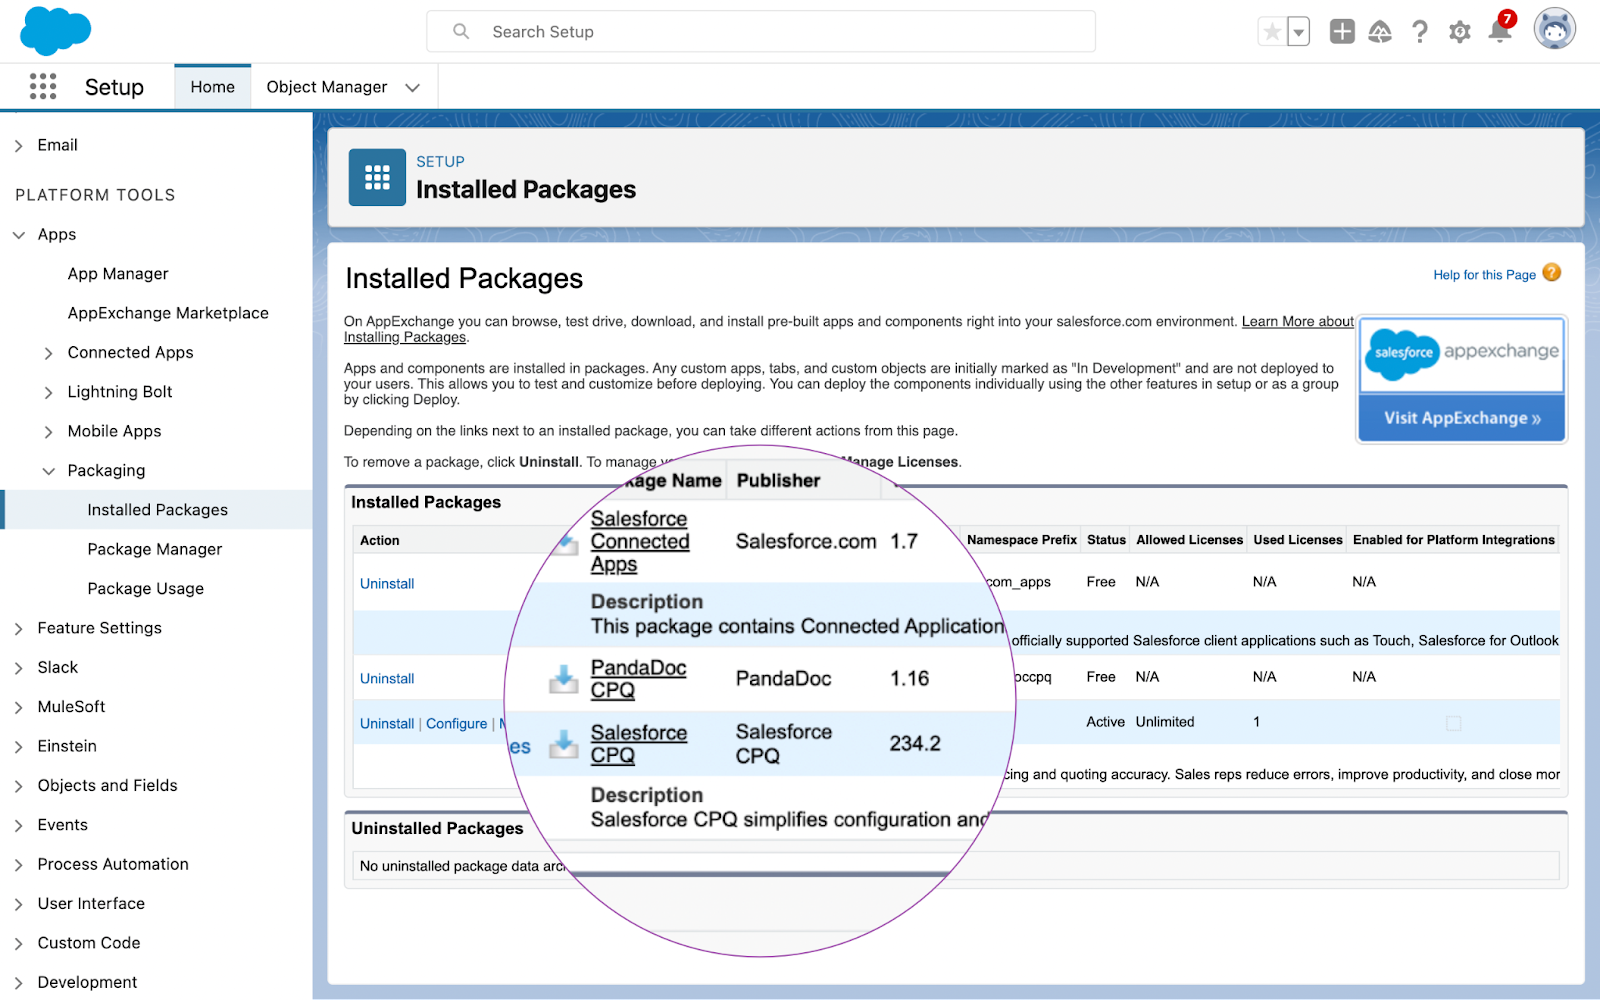Screen dimensions: 1600x1002
Task: Click the Used Licenses column header
Action: pos(1298,540)
